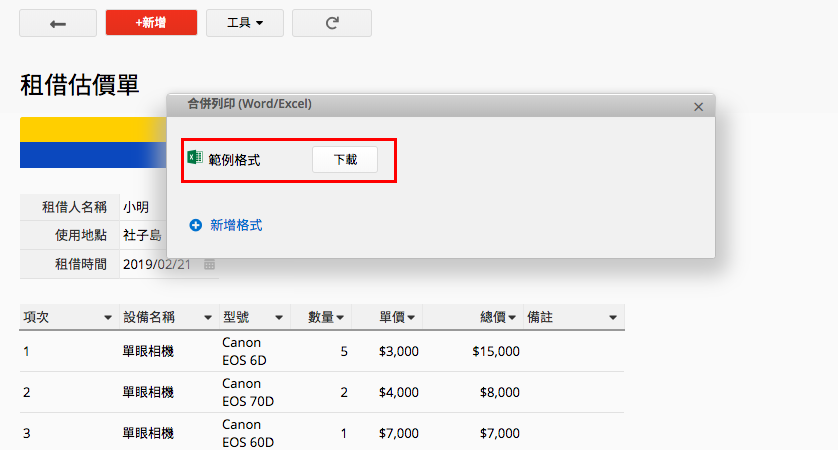Click the Excel icon beside 範例格式
Viewport: 838px width, 450px height.
(195, 158)
